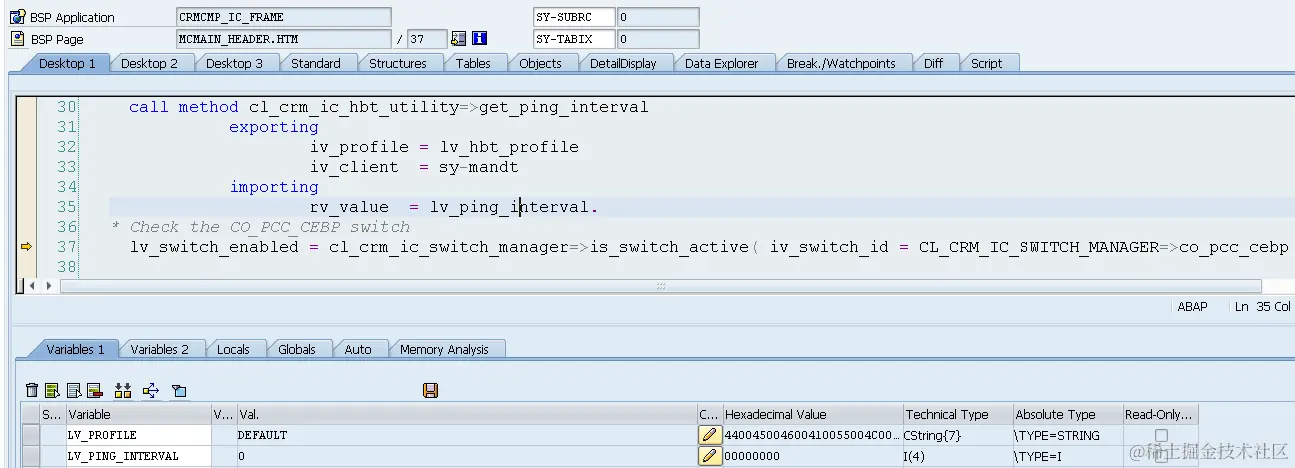The height and width of the screenshot is (468, 1295).
Task: Select the Variables 2 tab
Action: coord(159,349)
